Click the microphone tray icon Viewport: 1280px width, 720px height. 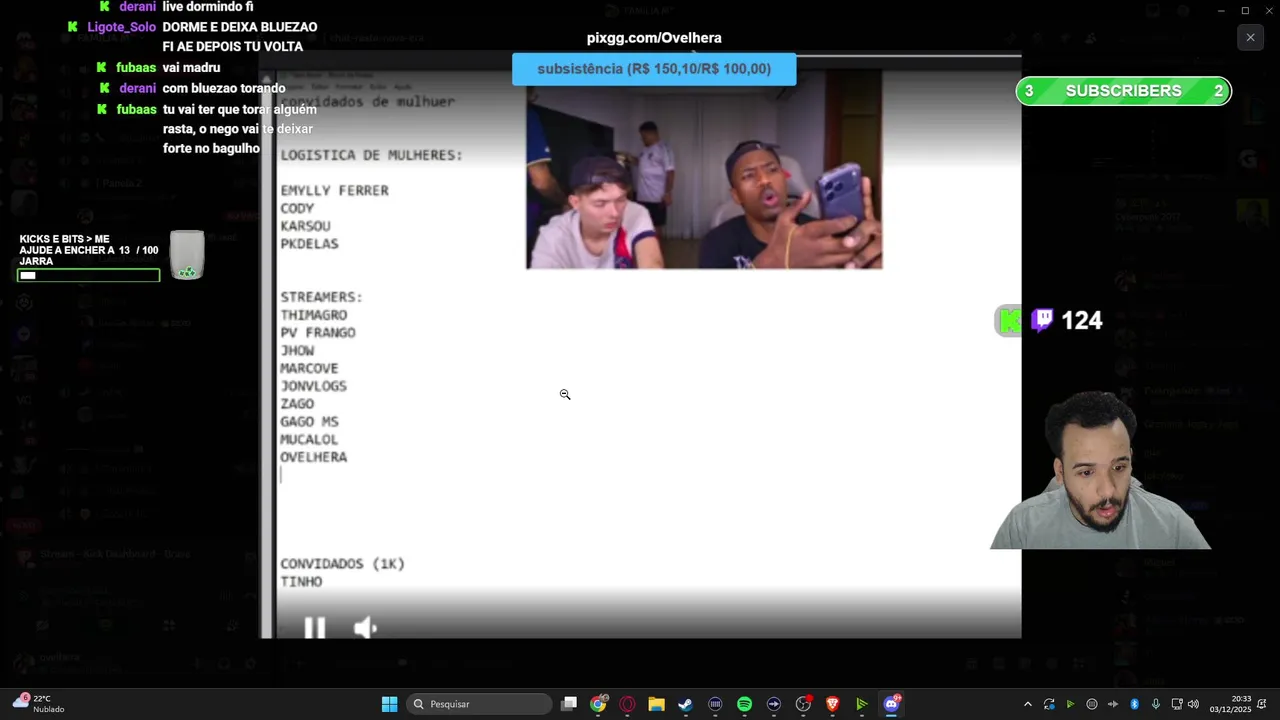(1155, 704)
